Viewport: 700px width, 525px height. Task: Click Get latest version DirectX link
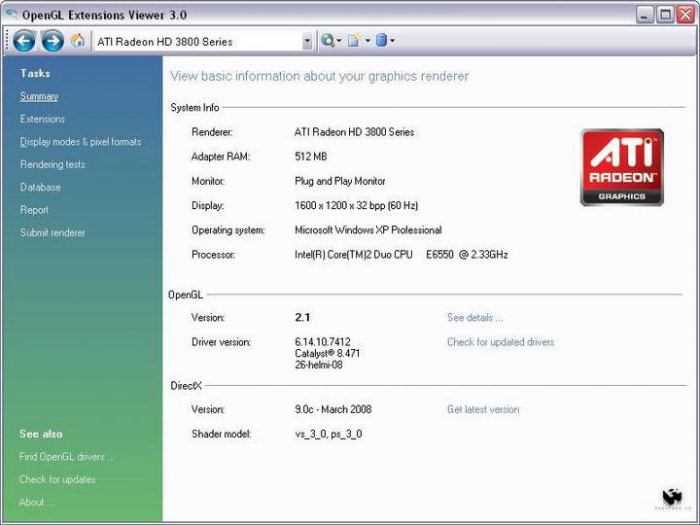coord(483,409)
